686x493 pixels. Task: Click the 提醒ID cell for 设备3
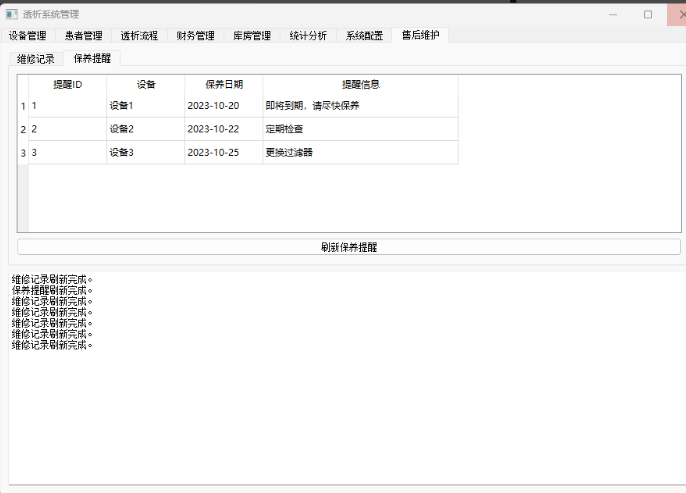68,153
